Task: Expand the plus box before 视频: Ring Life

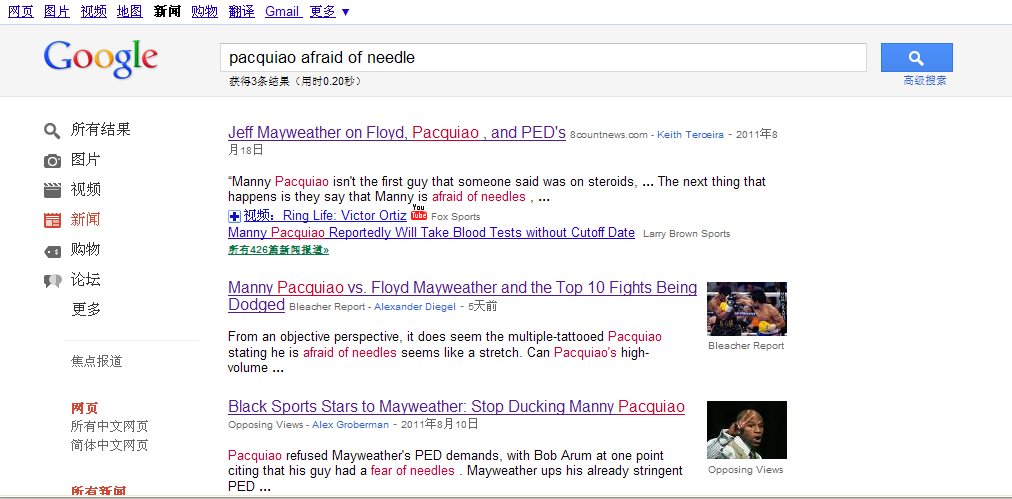Action: click(x=235, y=216)
